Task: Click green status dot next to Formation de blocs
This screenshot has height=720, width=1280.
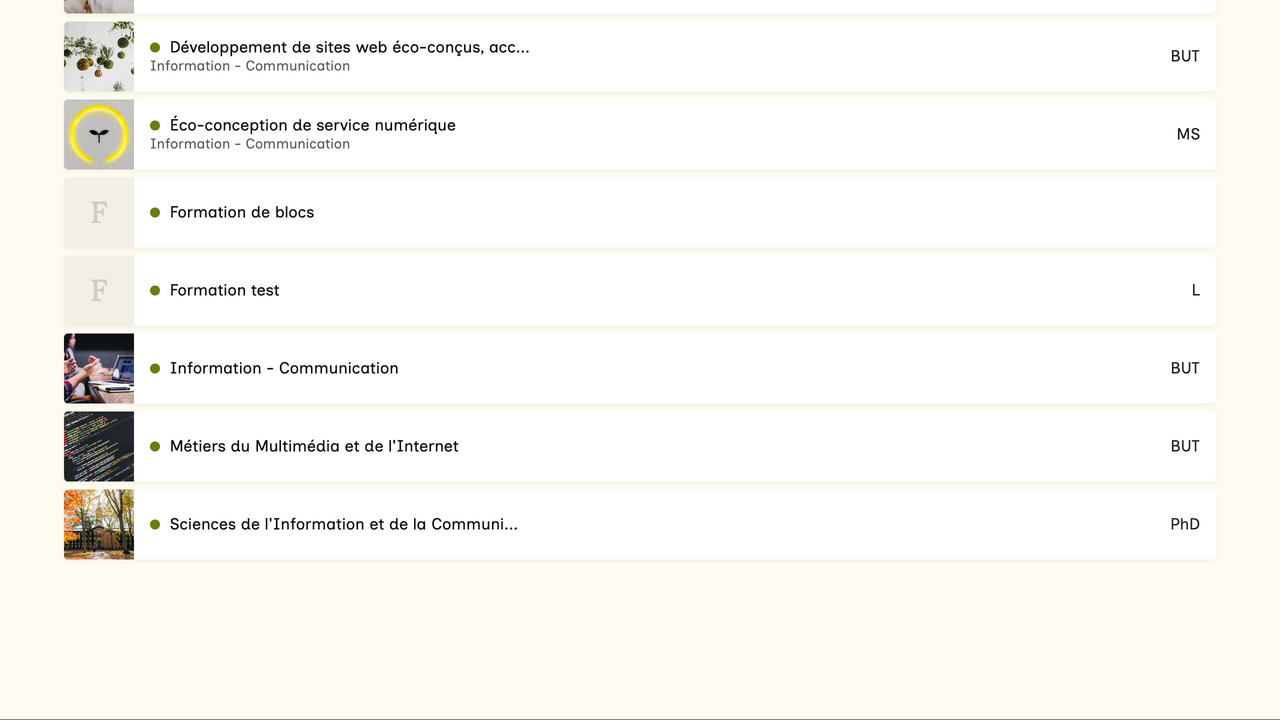Action: [x=155, y=212]
